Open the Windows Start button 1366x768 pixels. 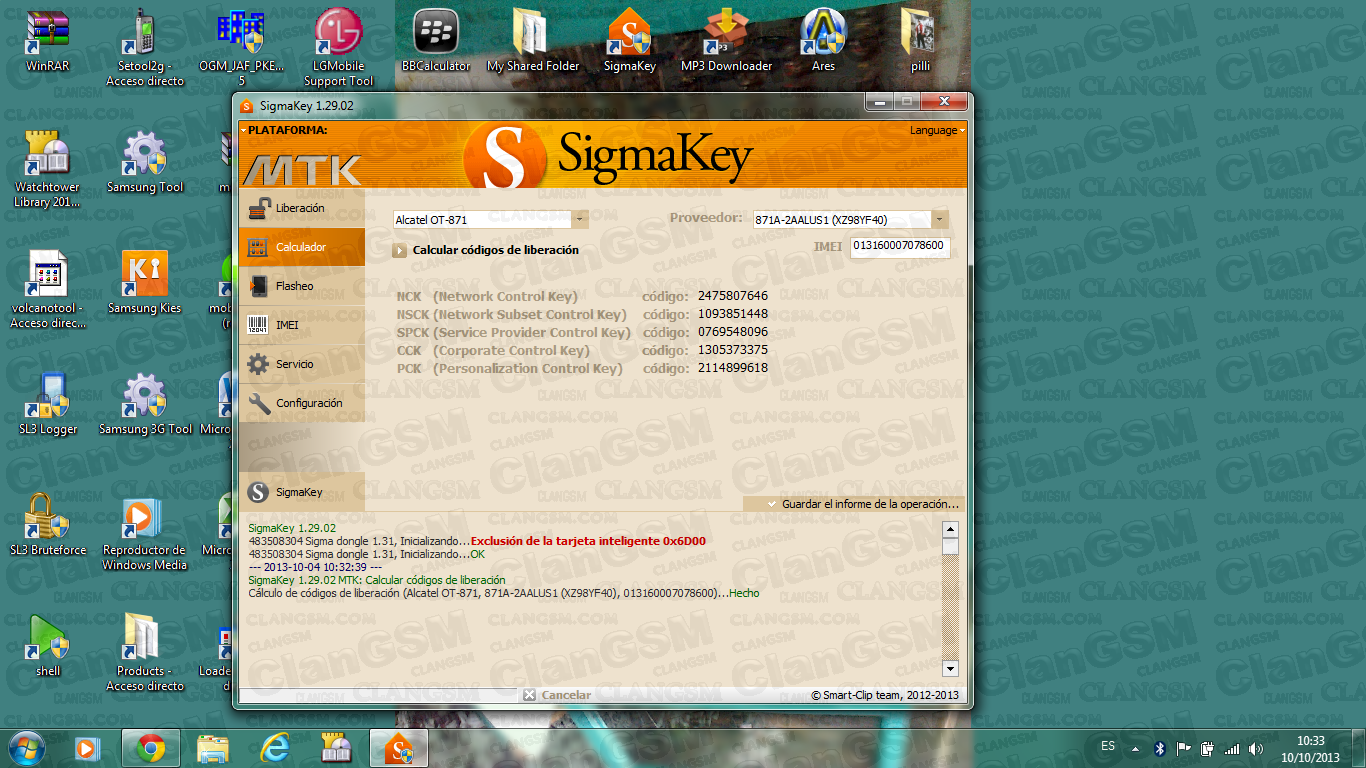point(27,748)
